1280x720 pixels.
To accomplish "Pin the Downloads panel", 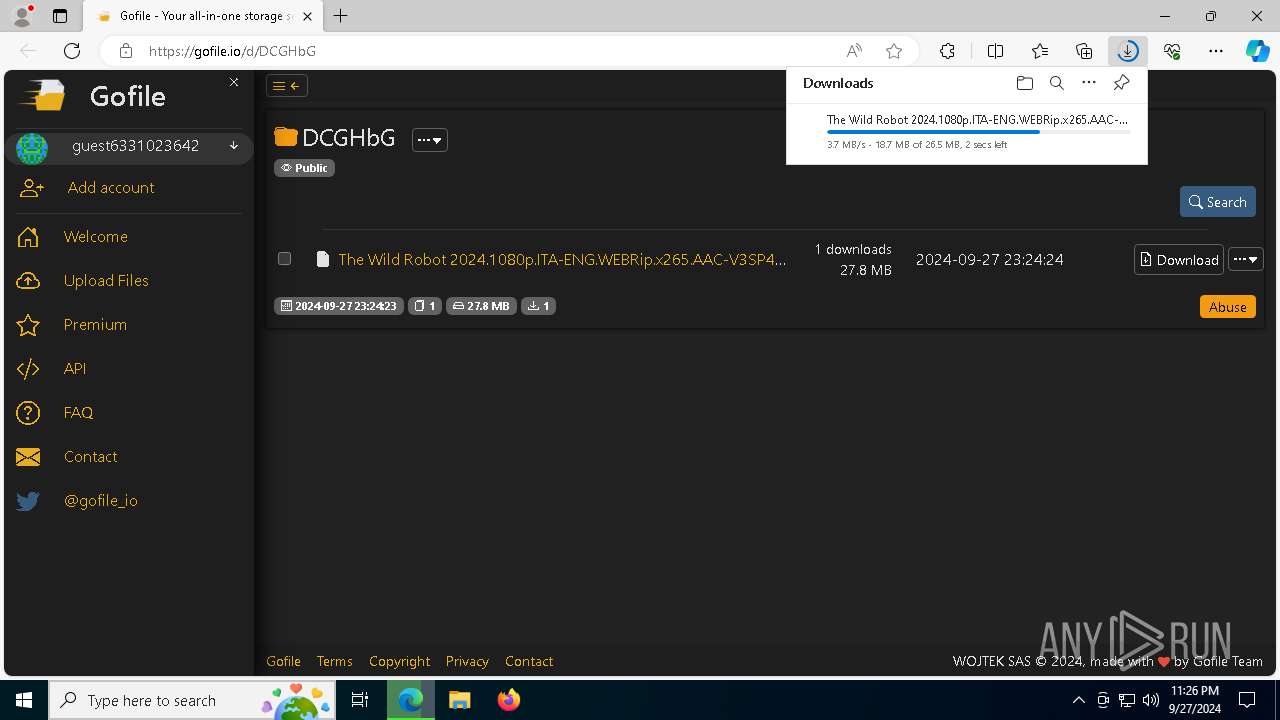I will pyautogui.click(x=1122, y=83).
